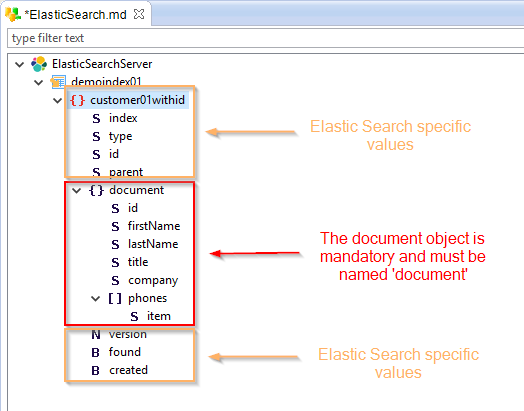
Task: Select the created field label
Action: pos(128,370)
